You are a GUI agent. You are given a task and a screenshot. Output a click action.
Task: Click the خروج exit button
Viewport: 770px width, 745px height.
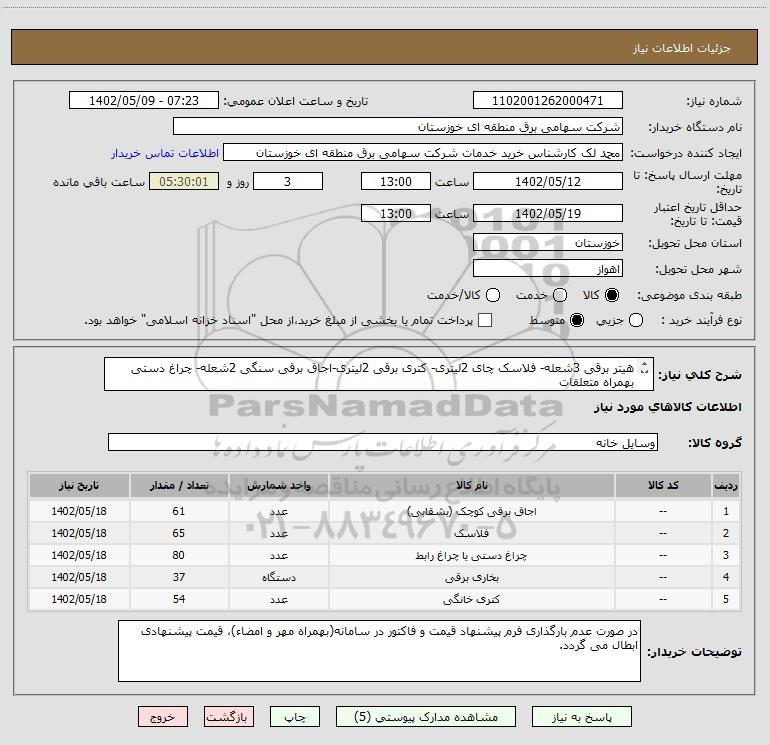tap(163, 717)
